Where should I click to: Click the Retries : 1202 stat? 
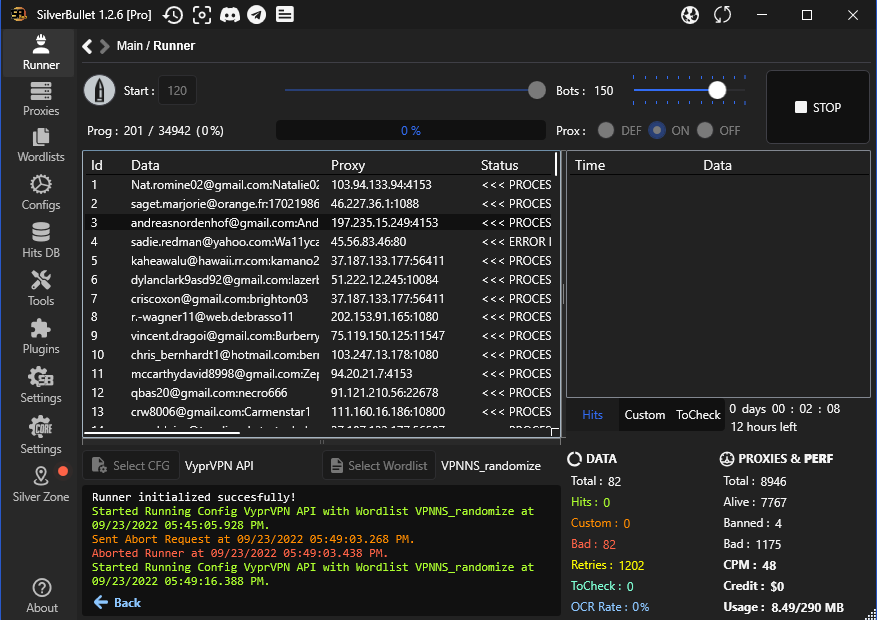point(607,565)
